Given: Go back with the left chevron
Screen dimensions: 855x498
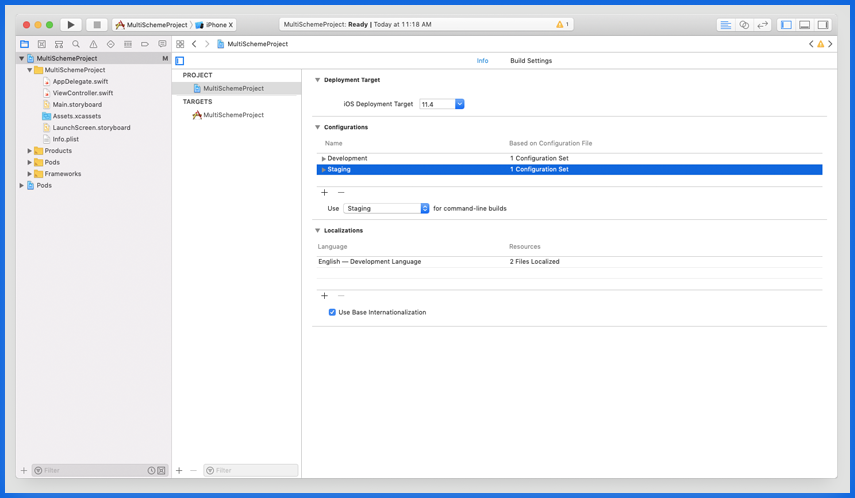Looking at the screenshot, I should point(194,44).
